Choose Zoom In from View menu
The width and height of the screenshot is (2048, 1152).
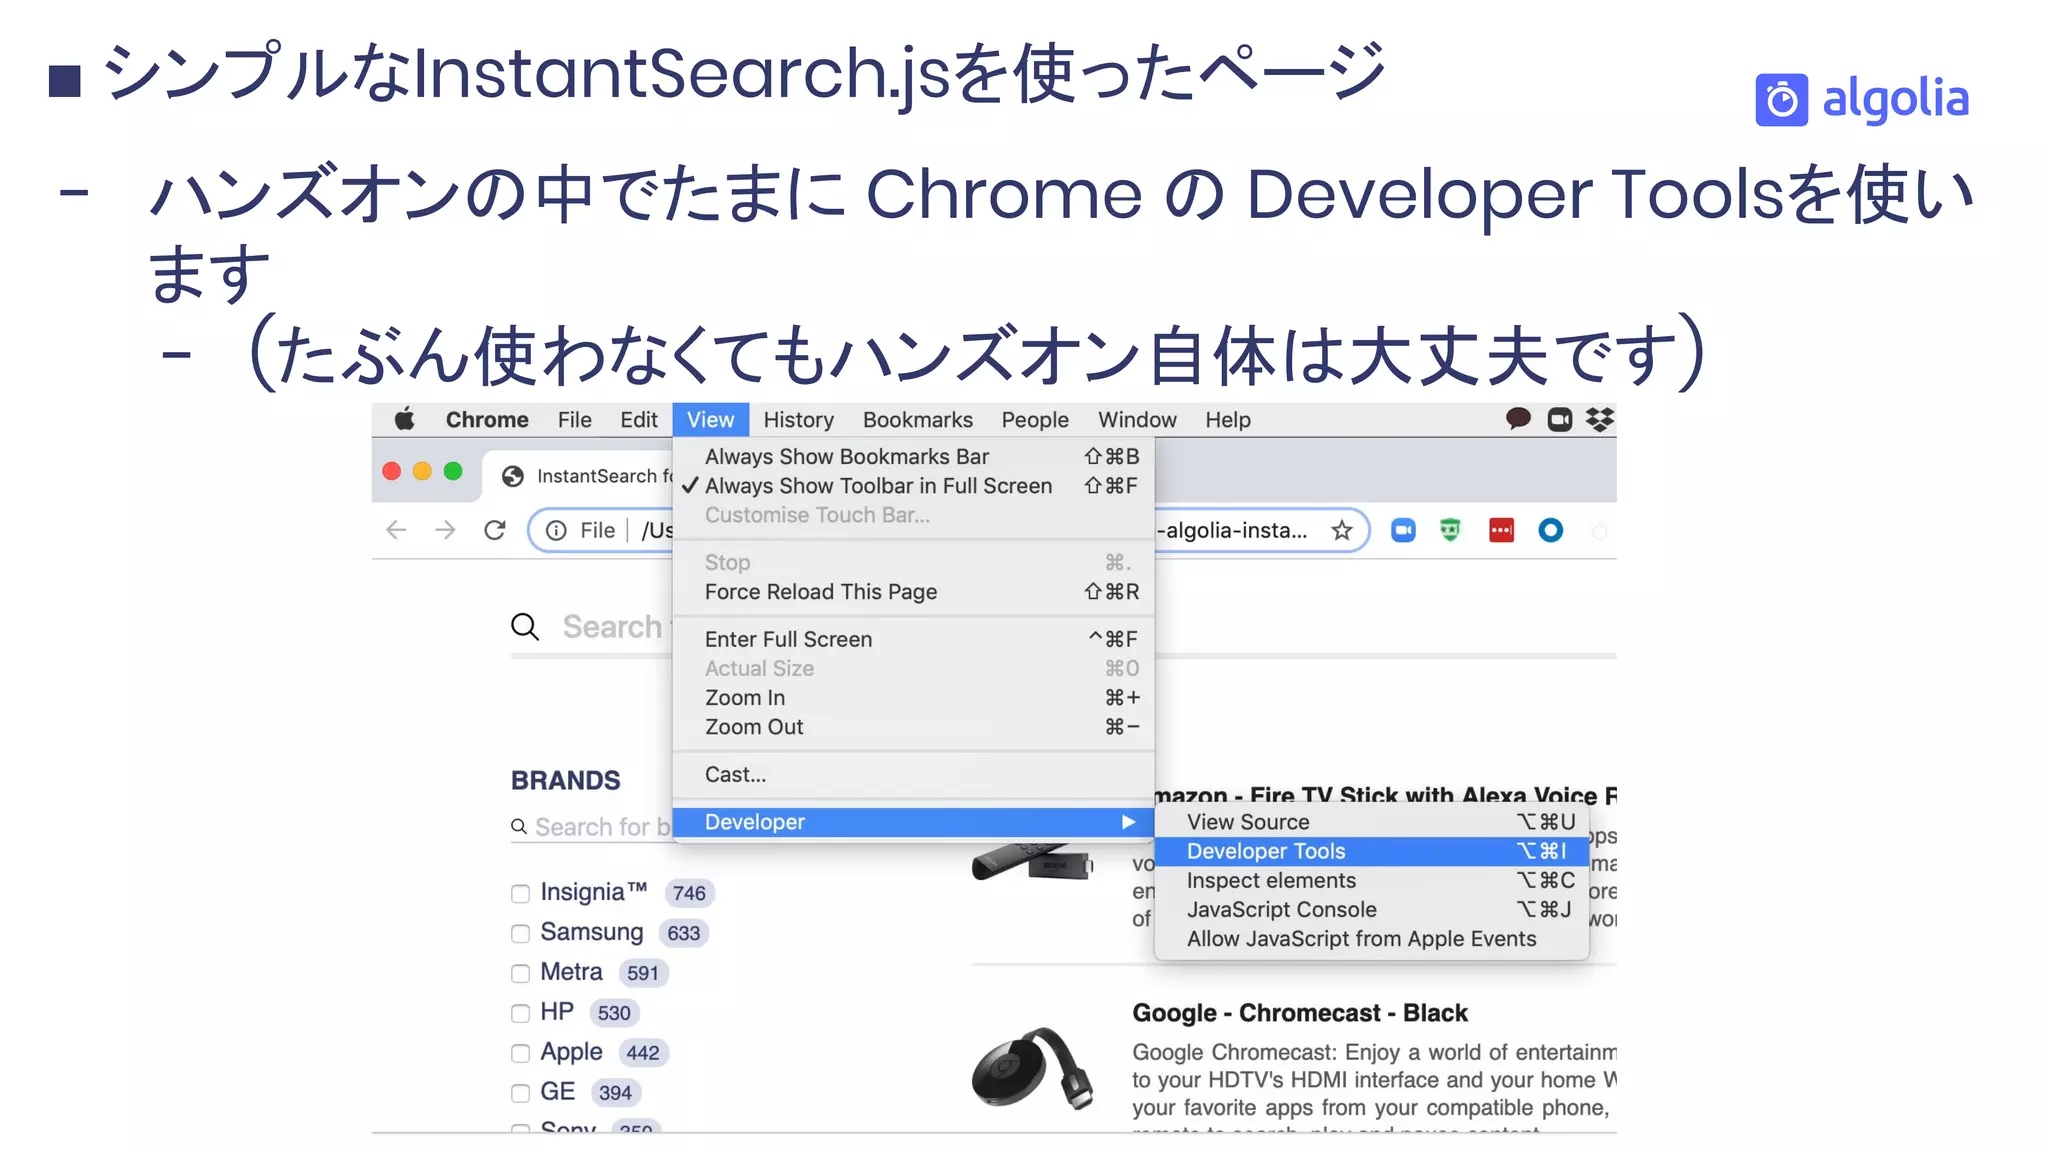[x=913, y=698]
